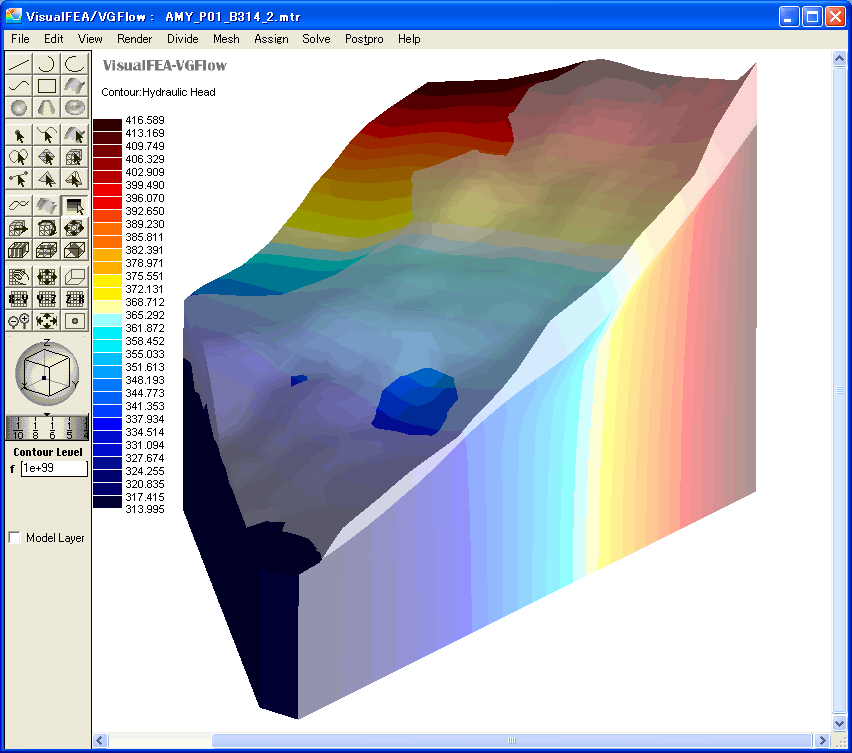The height and width of the screenshot is (753, 852).
Task: Click the 1/8 mark on scale ruler
Action: click(x=36, y=429)
